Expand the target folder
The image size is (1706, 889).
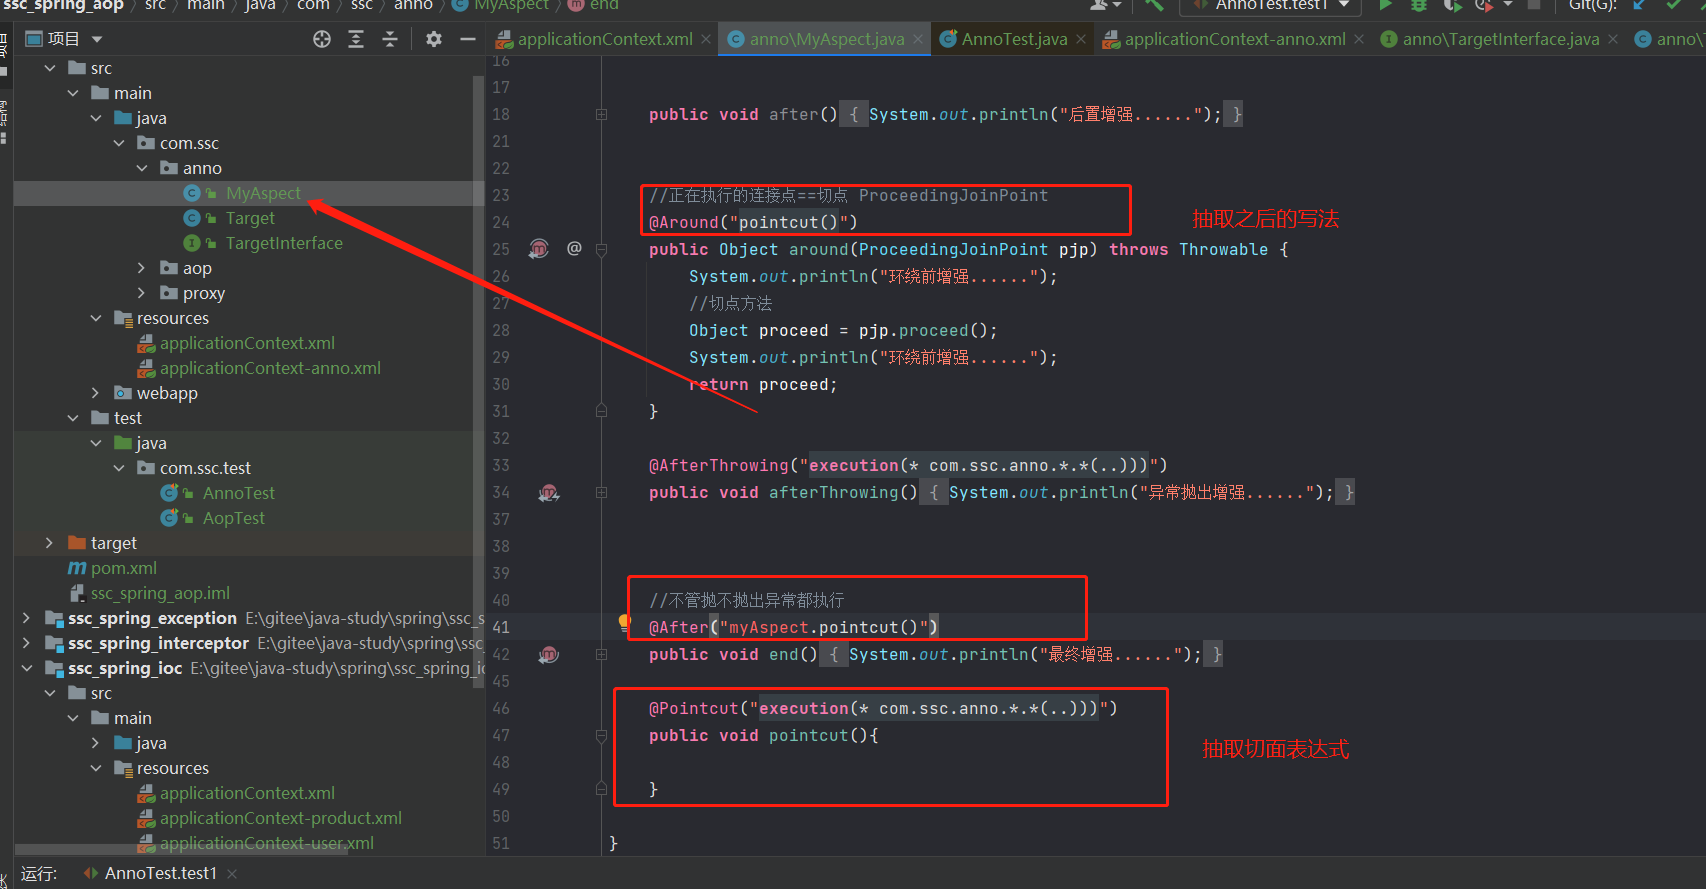click(x=50, y=543)
